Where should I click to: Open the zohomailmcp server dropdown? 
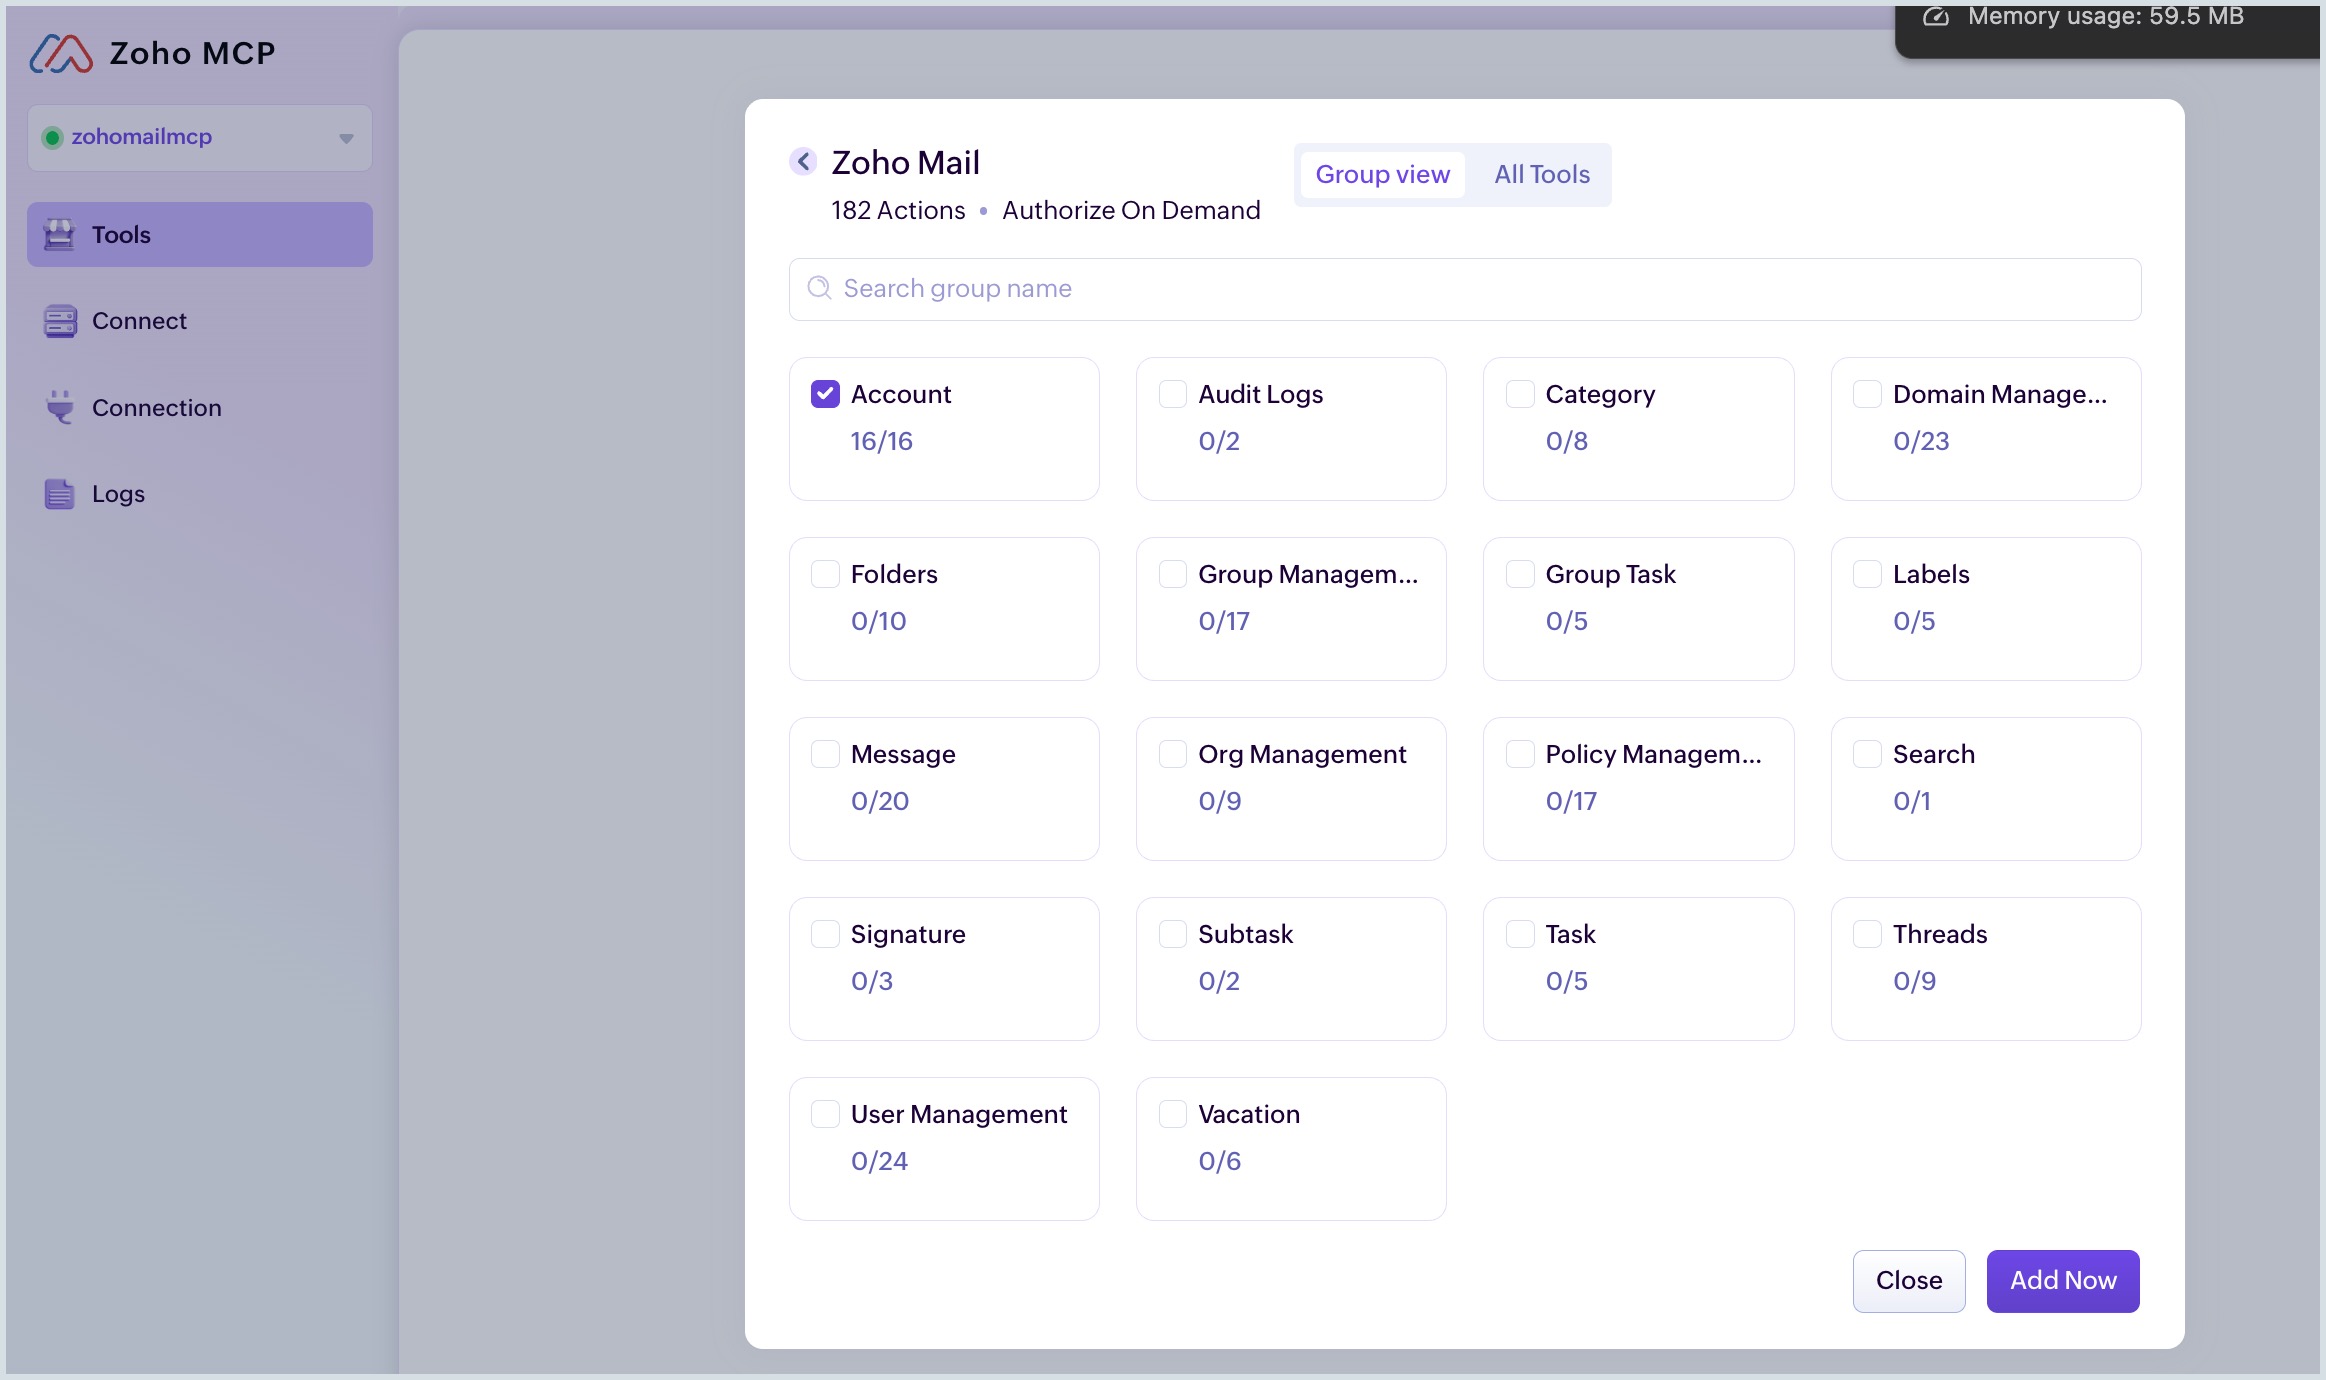(200, 138)
